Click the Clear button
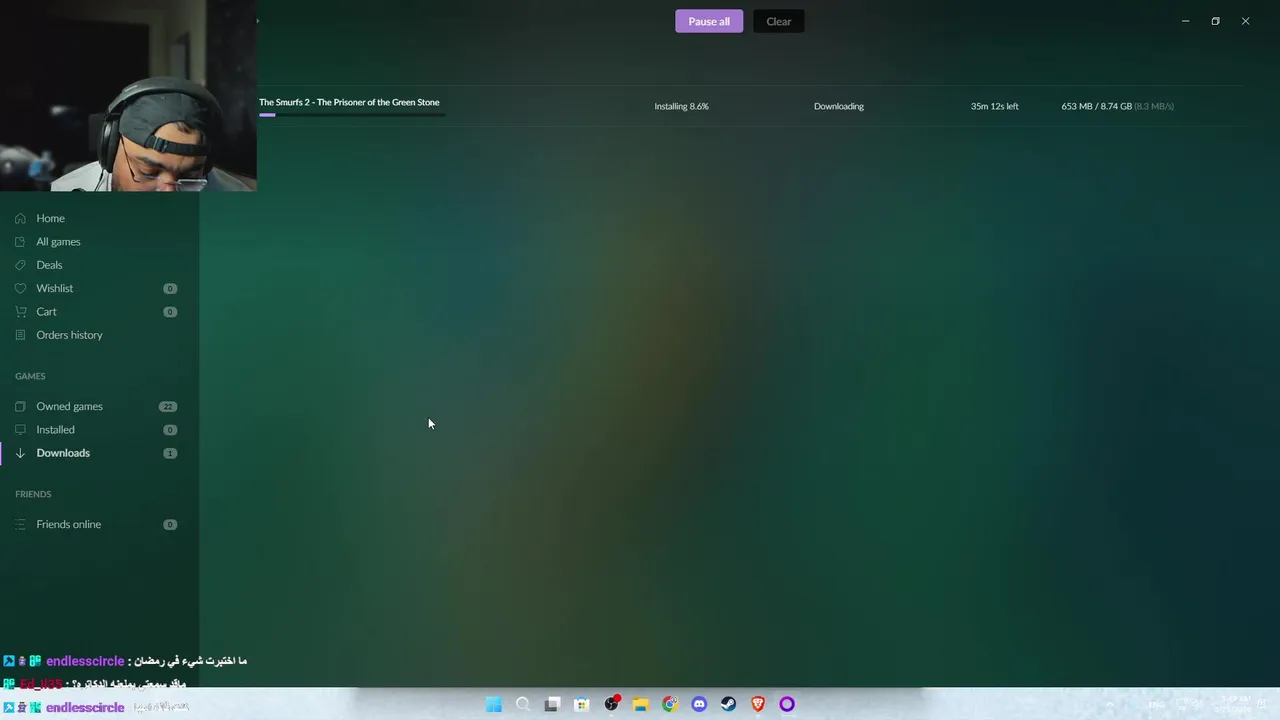Screen dimensions: 1280x720 tap(778, 21)
